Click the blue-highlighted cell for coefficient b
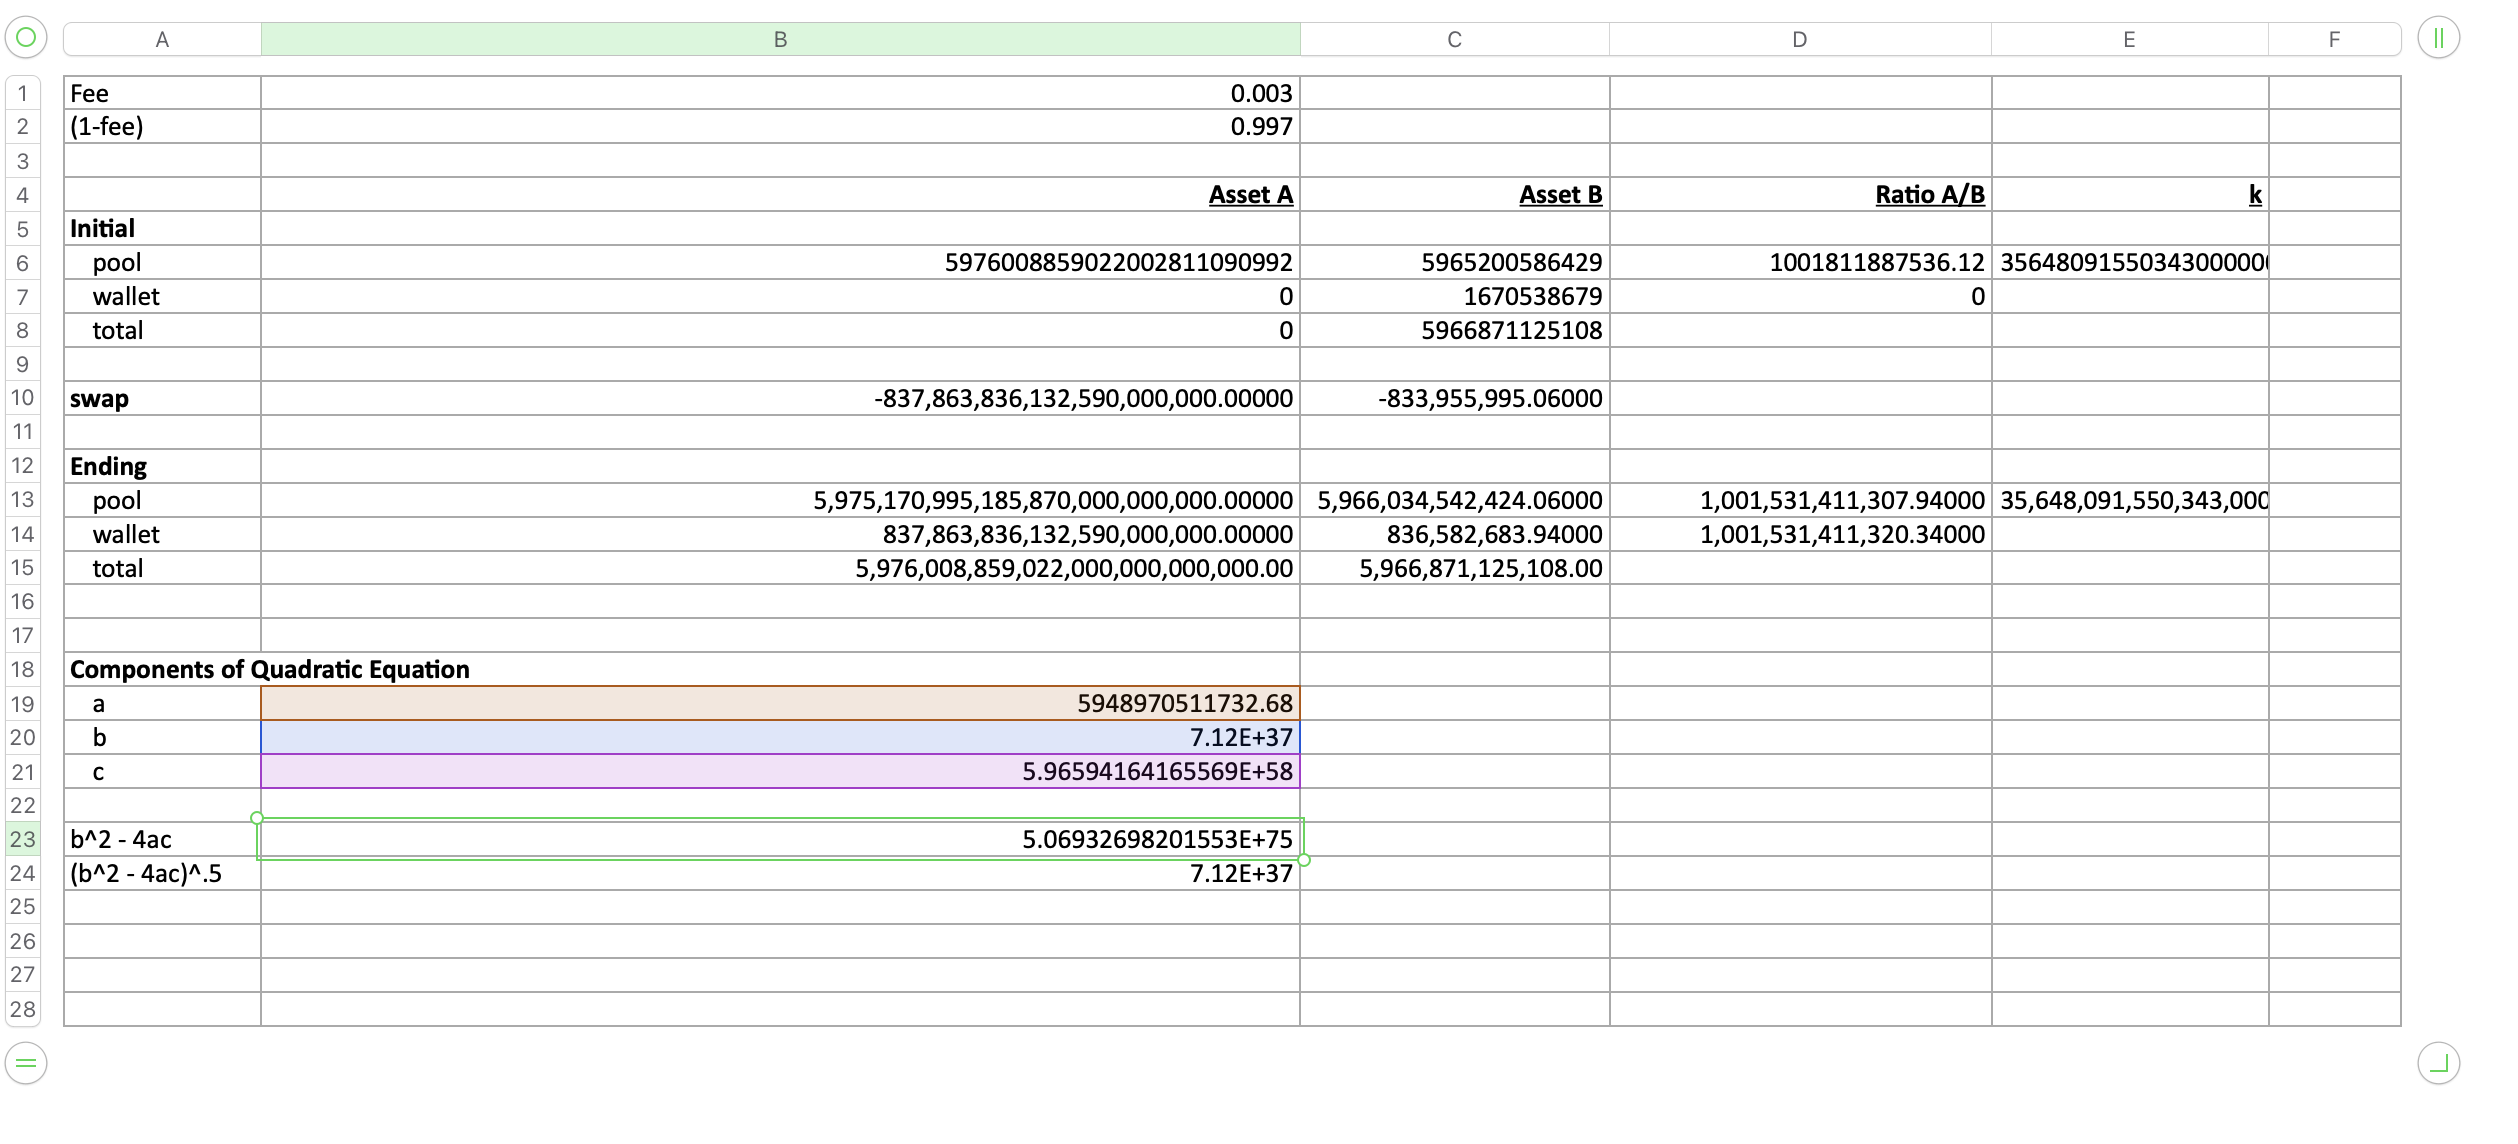 coord(780,738)
